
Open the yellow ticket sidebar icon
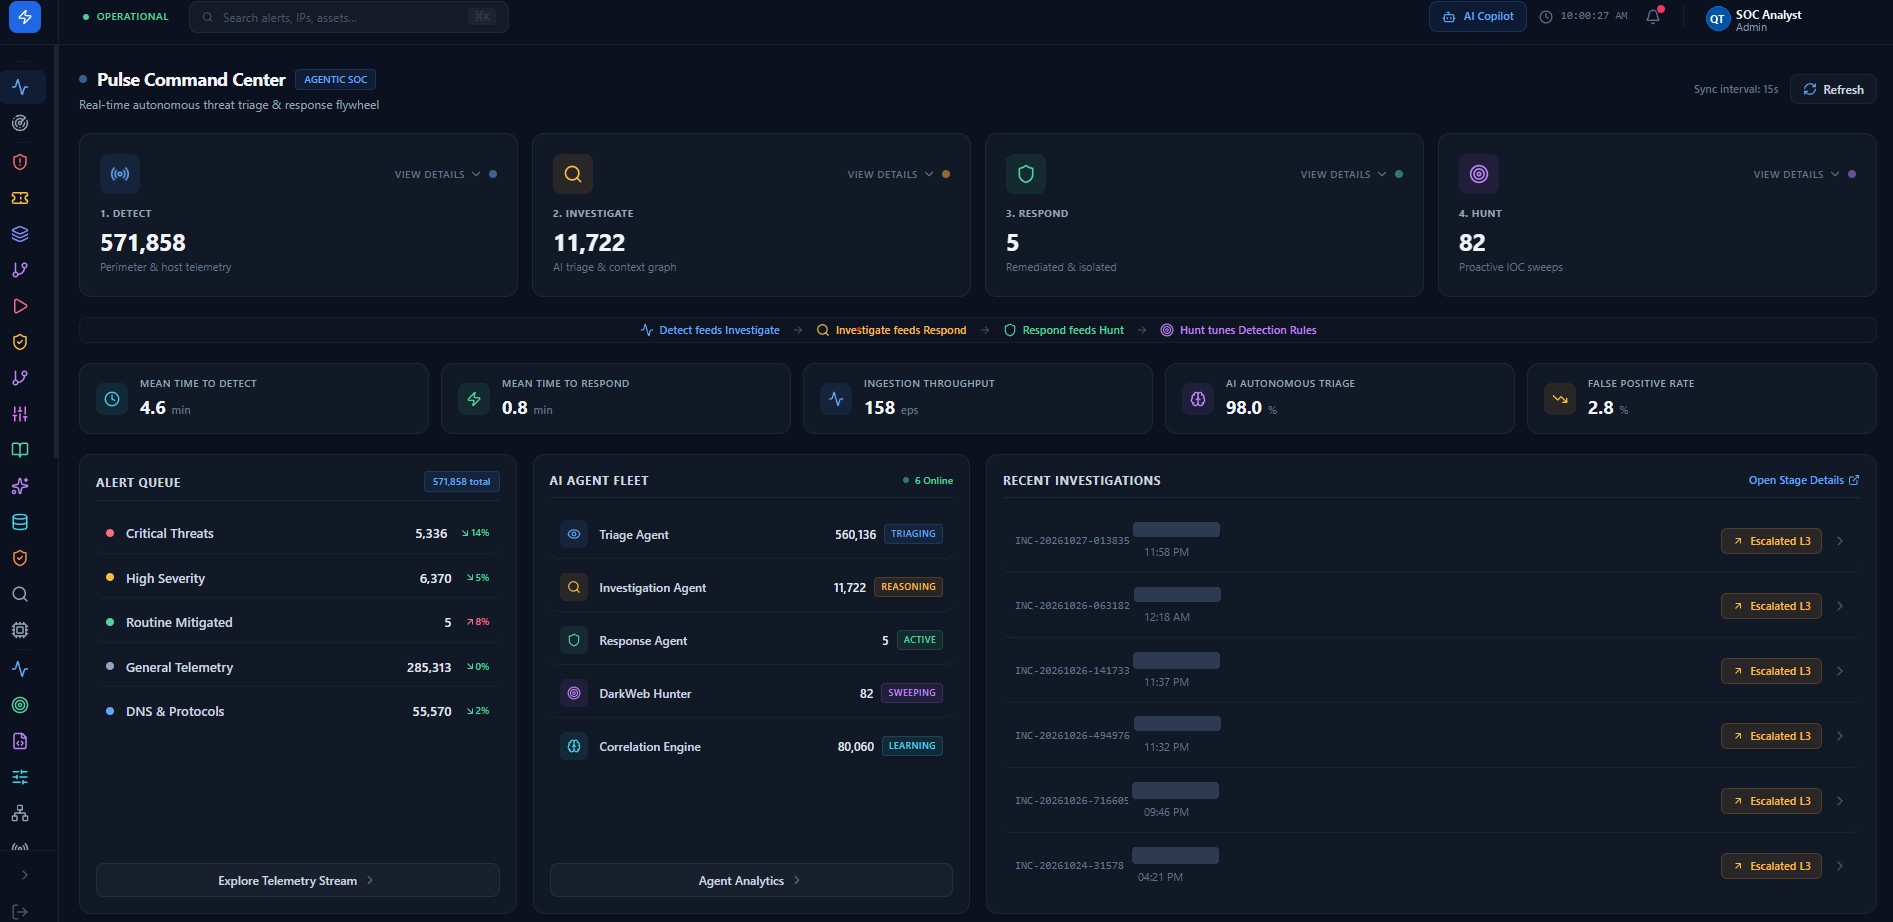[20, 198]
